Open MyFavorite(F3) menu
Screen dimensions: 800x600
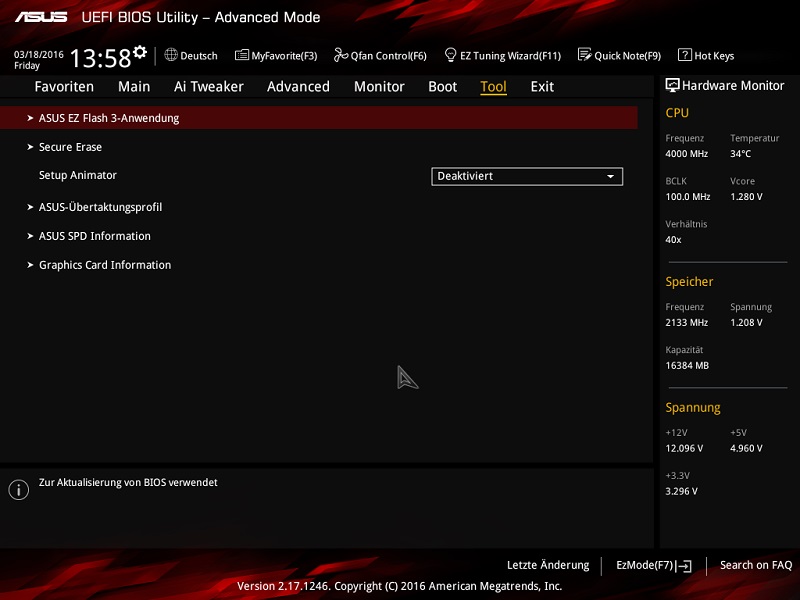tap(276, 55)
